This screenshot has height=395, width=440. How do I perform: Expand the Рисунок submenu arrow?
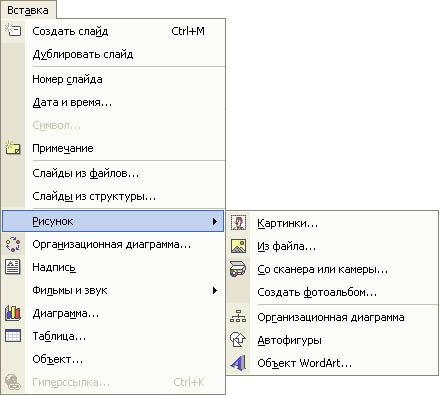(x=215, y=221)
